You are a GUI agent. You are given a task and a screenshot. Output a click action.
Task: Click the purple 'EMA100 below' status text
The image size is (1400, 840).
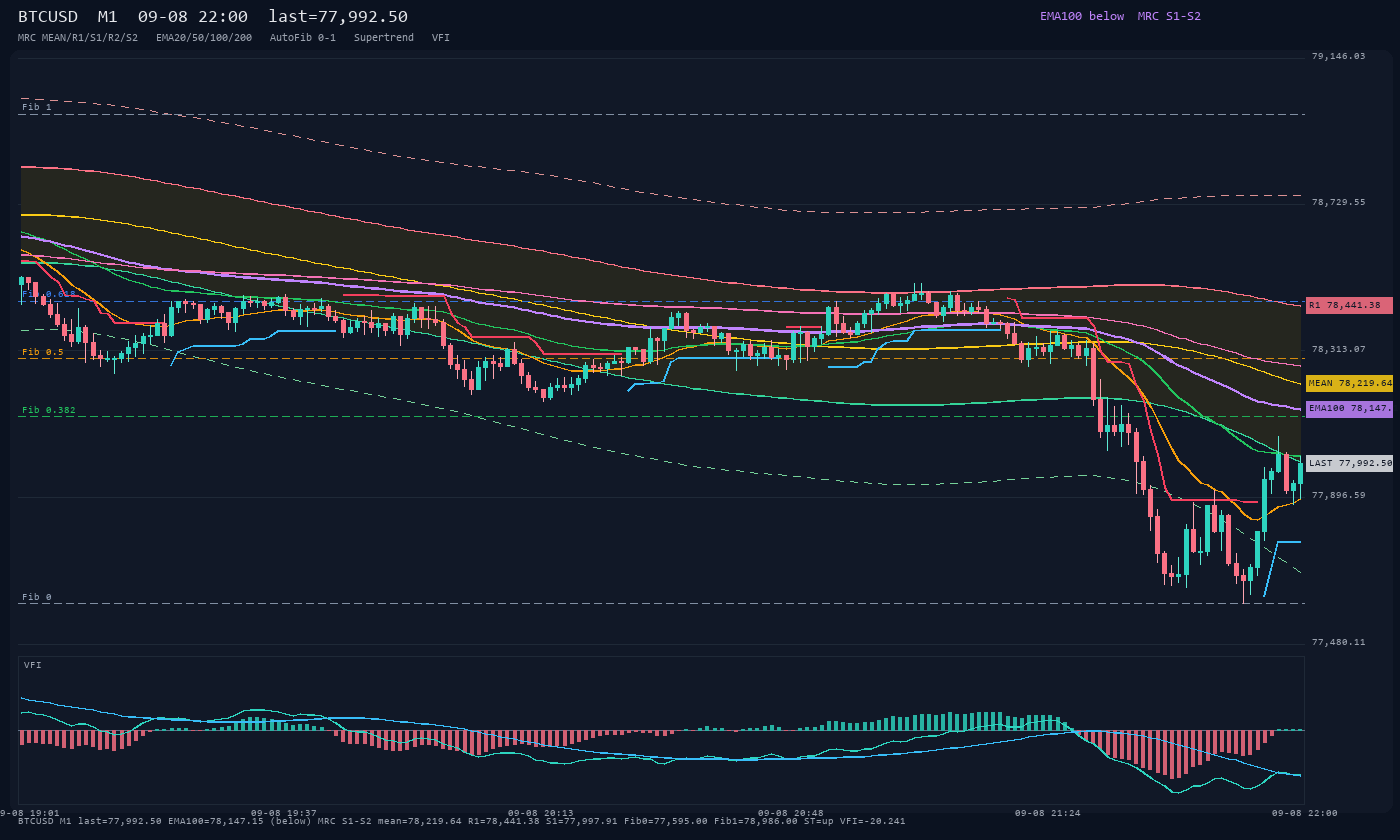tap(1082, 16)
